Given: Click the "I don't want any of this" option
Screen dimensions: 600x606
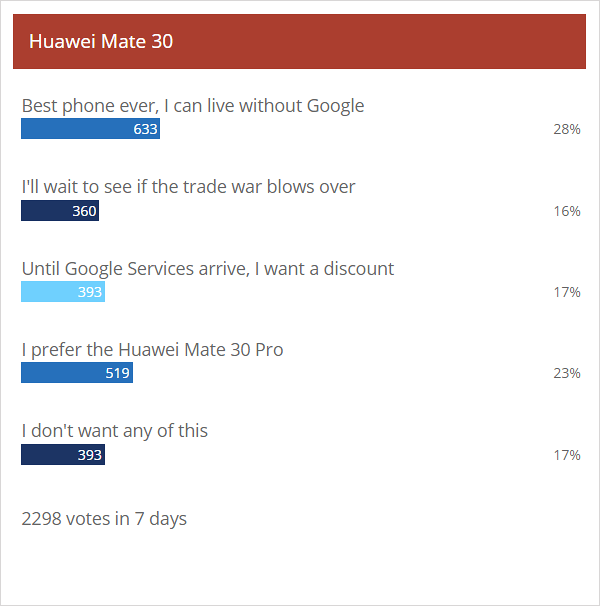Looking at the screenshot, I should pyautogui.click(x=115, y=431).
